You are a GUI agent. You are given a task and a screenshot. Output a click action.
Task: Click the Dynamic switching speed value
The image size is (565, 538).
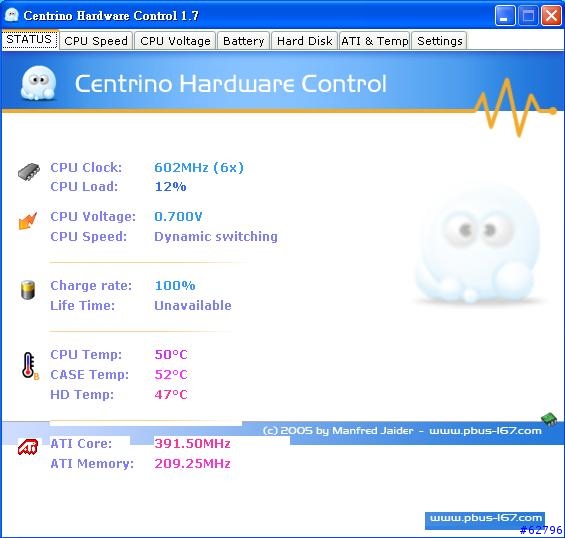coord(216,237)
